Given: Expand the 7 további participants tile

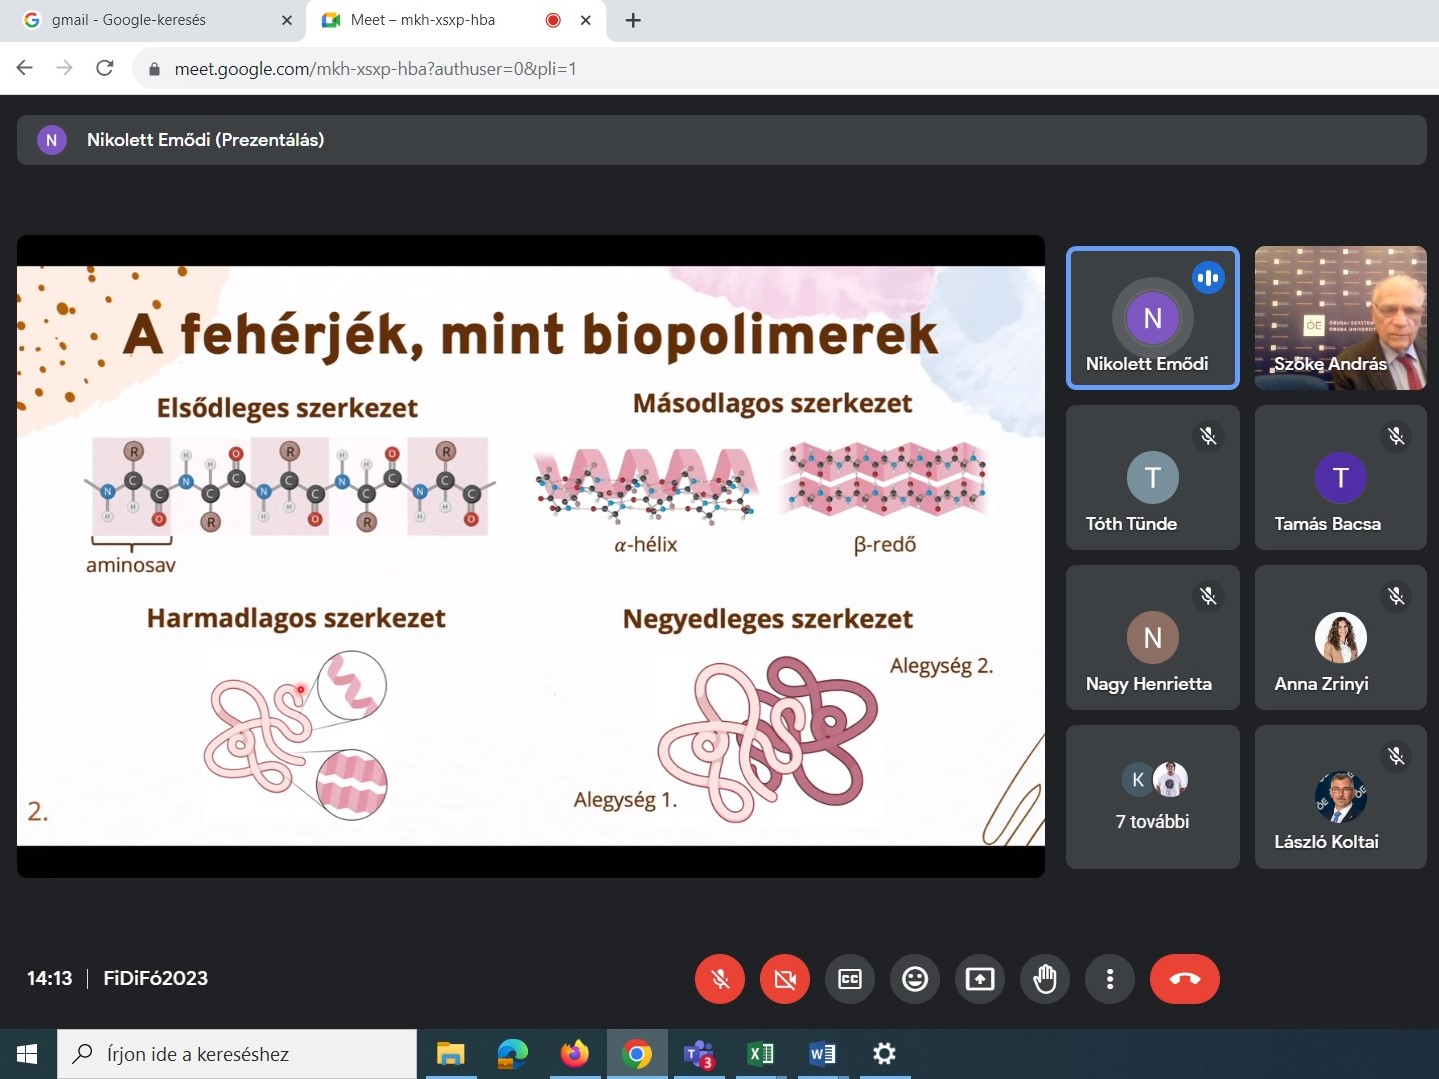Looking at the screenshot, I should 1152,797.
